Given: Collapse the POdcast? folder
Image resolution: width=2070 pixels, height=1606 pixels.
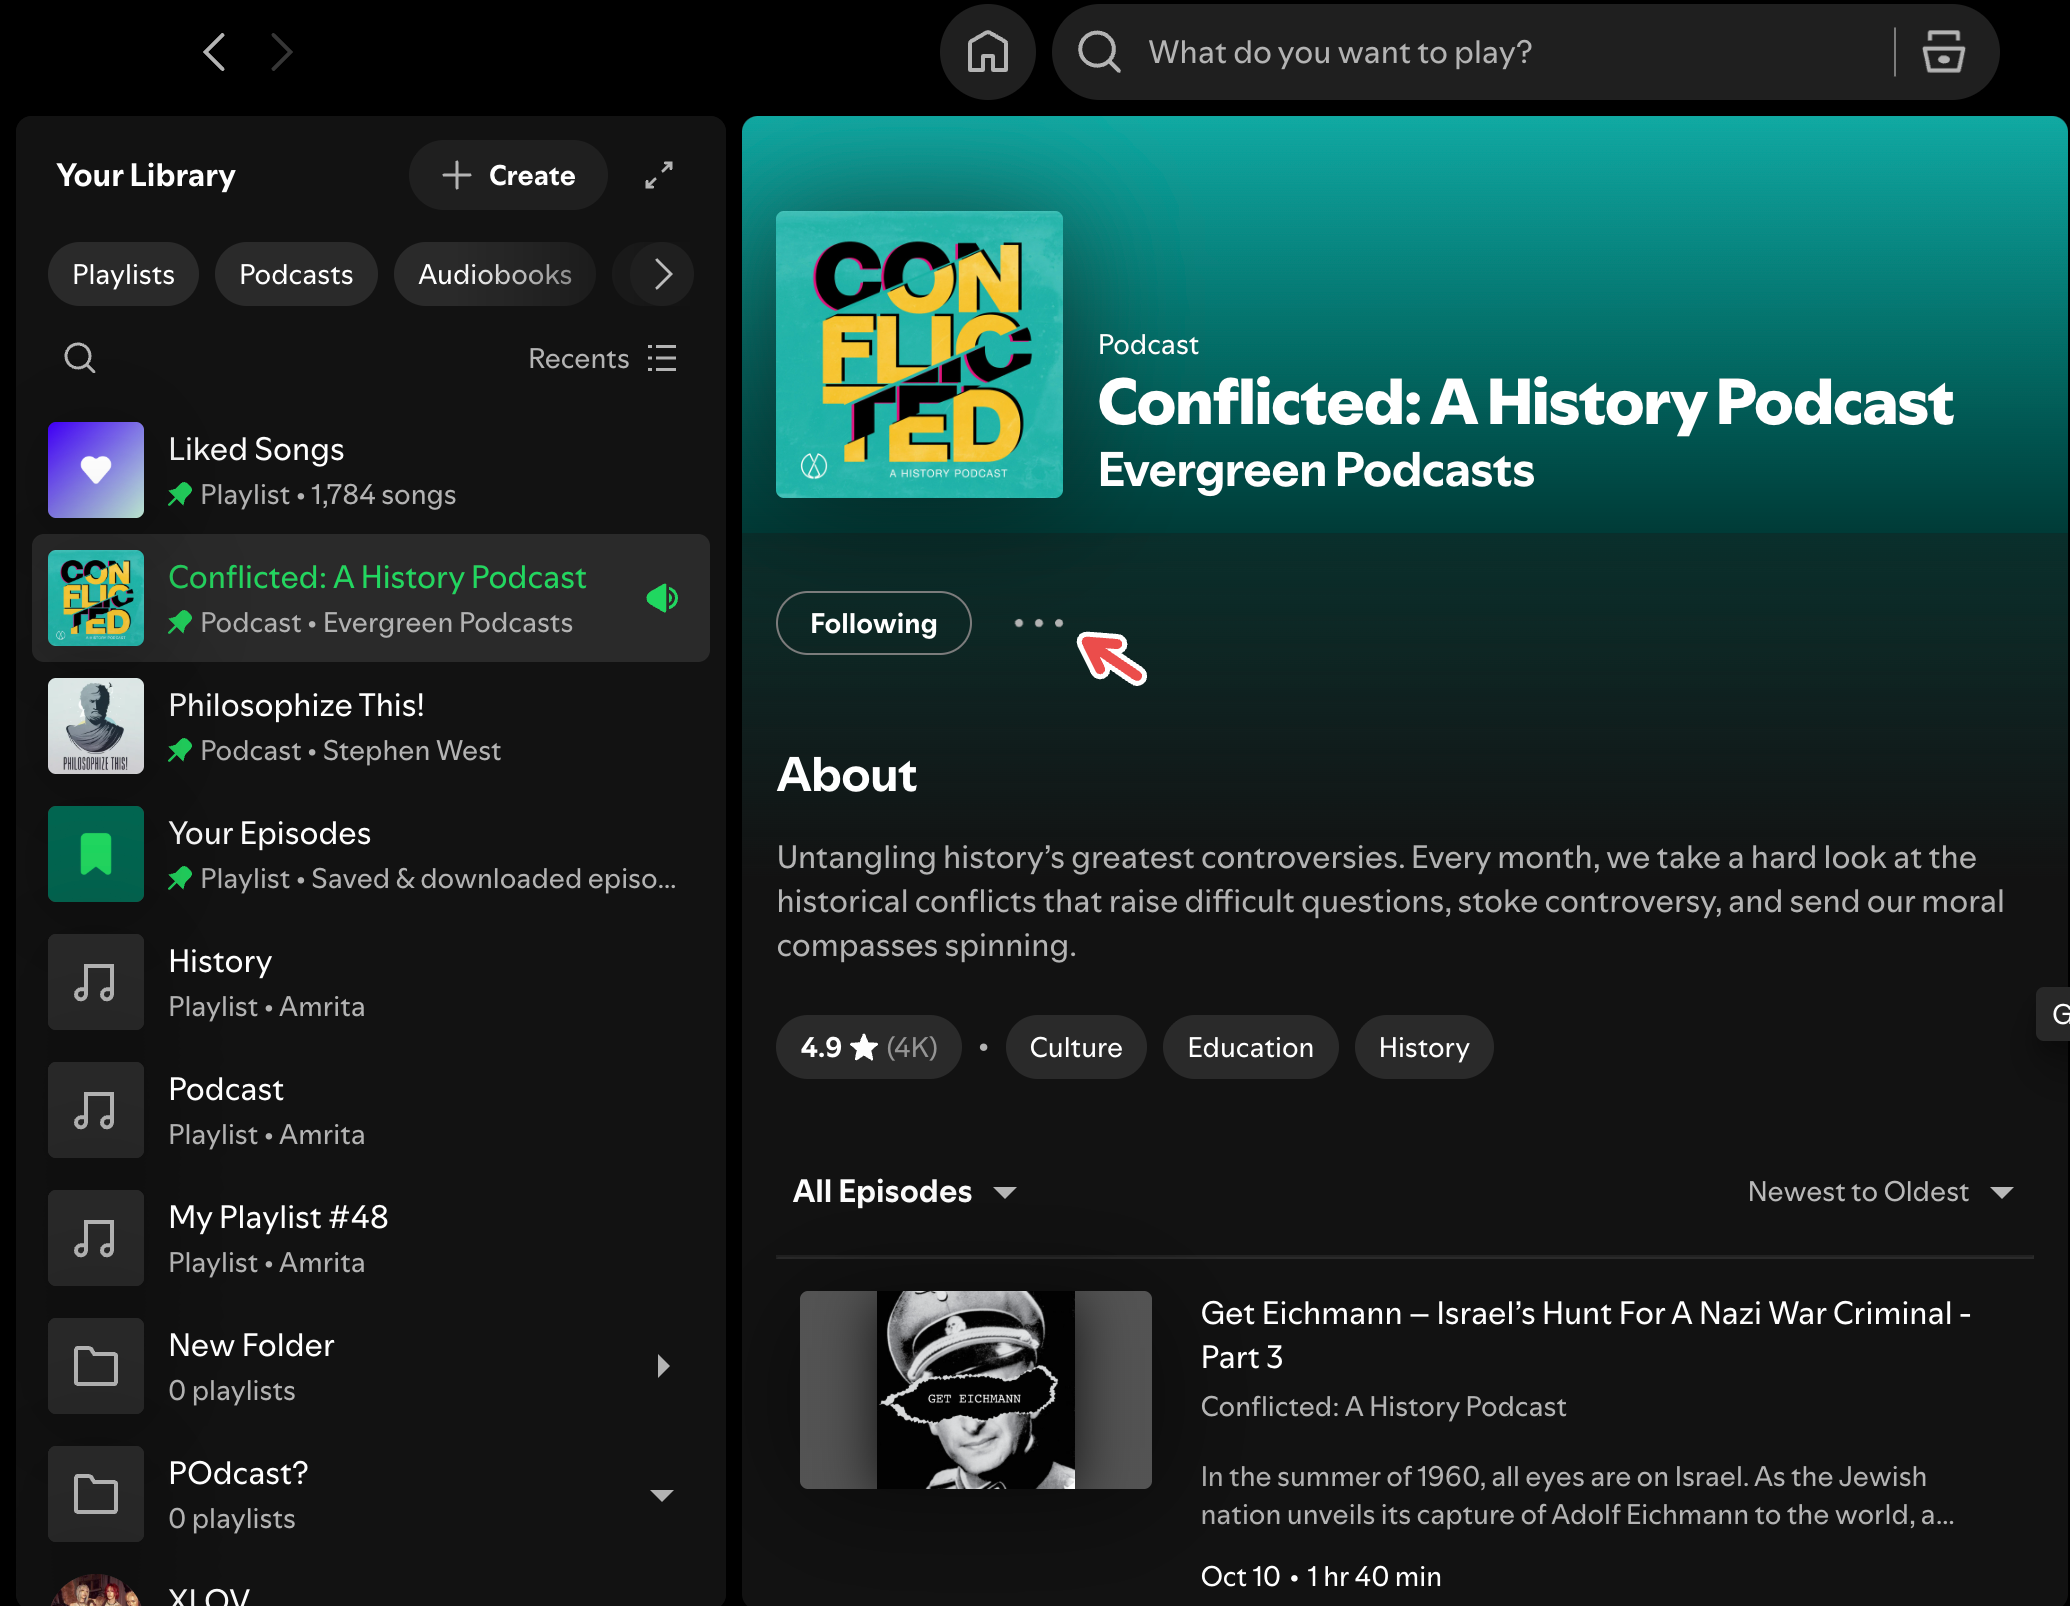Looking at the screenshot, I should [662, 1495].
